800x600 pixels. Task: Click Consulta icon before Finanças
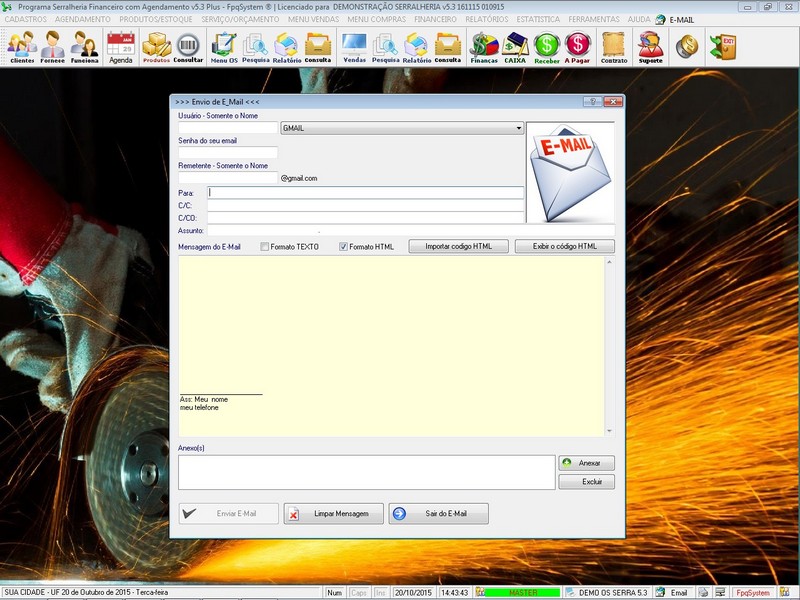pyautogui.click(x=448, y=47)
